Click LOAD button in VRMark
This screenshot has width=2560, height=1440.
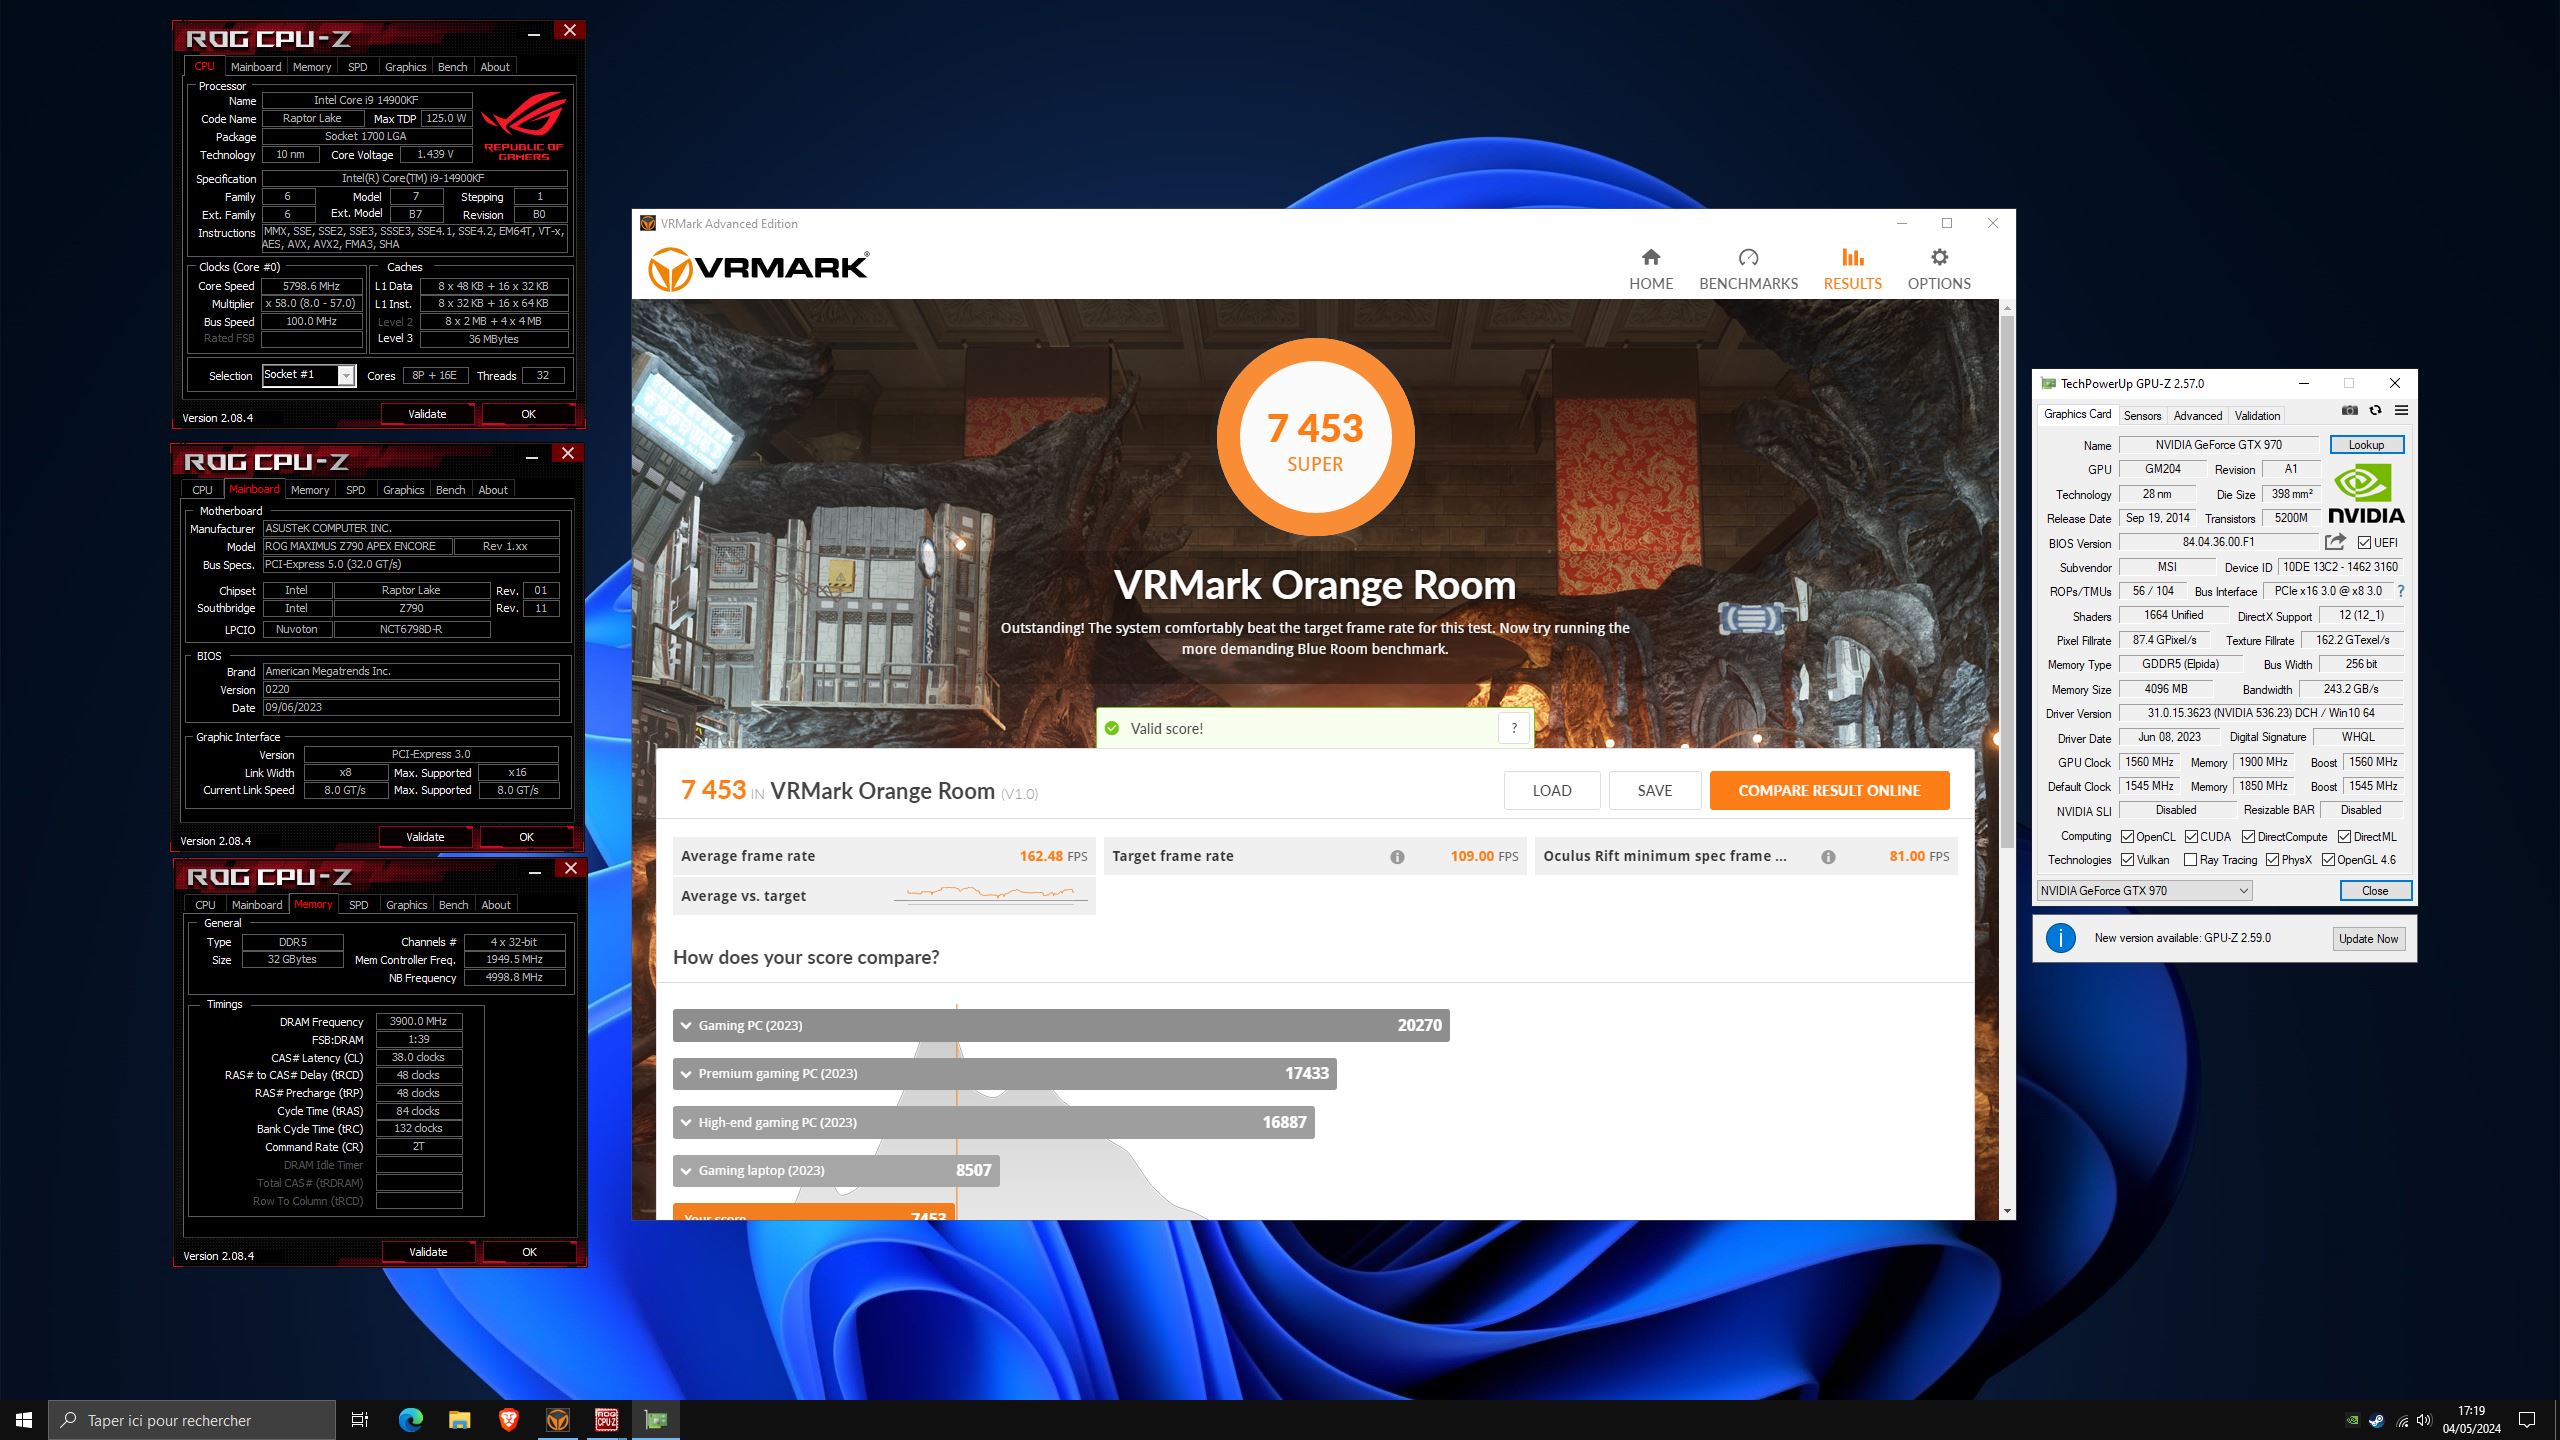pyautogui.click(x=1552, y=791)
